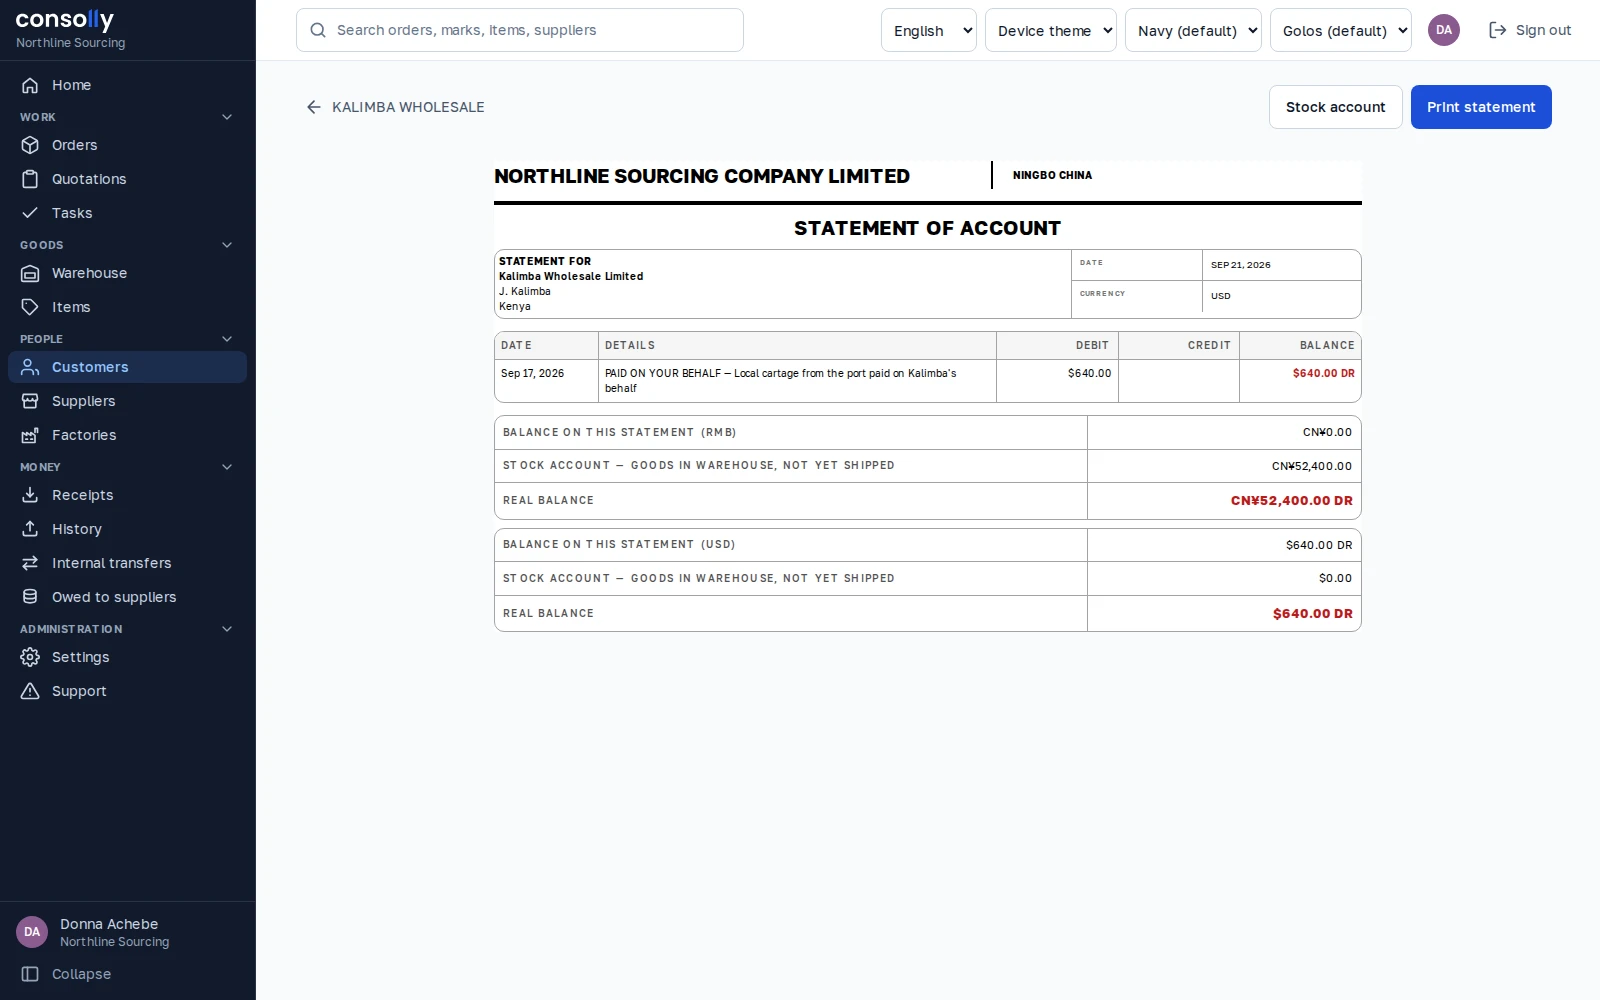The image size is (1600, 1000).
Task: Click the search magnifier icon
Action: [318, 30]
